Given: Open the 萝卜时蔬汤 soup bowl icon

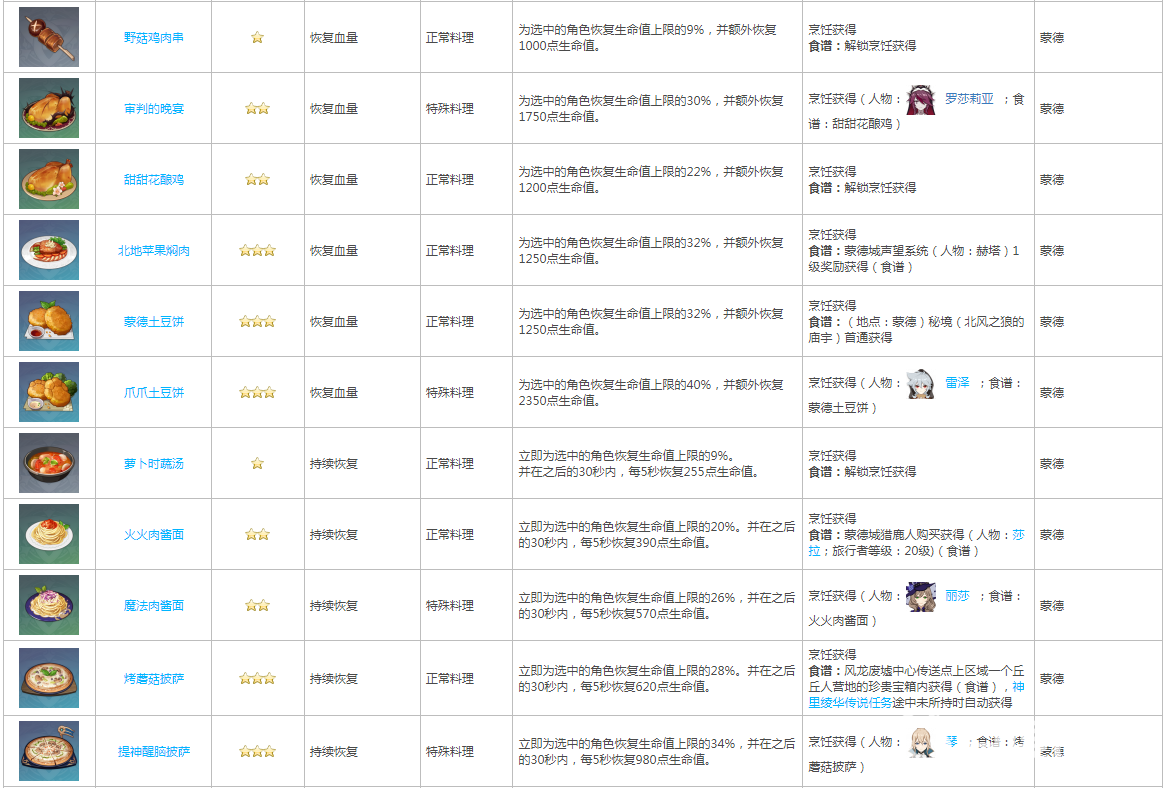Looking at the screenshot, I should [49, 463].
